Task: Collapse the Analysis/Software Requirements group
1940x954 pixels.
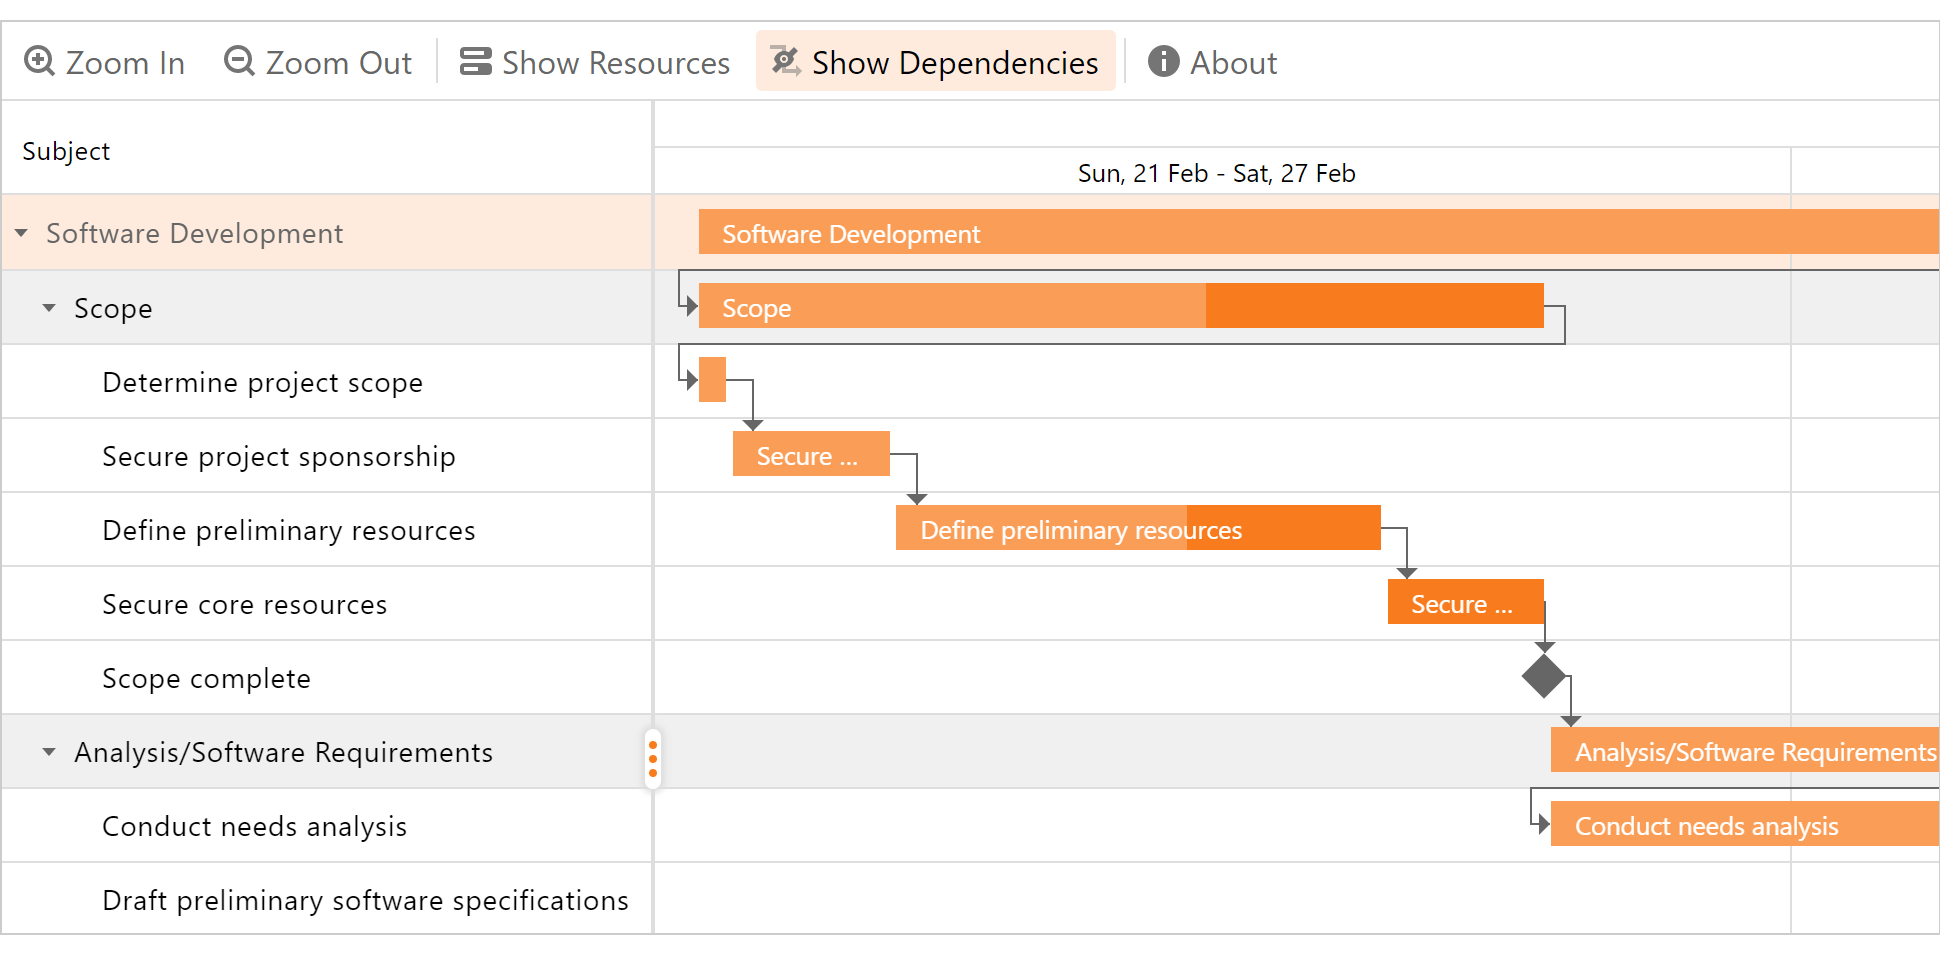Action: 49,751
